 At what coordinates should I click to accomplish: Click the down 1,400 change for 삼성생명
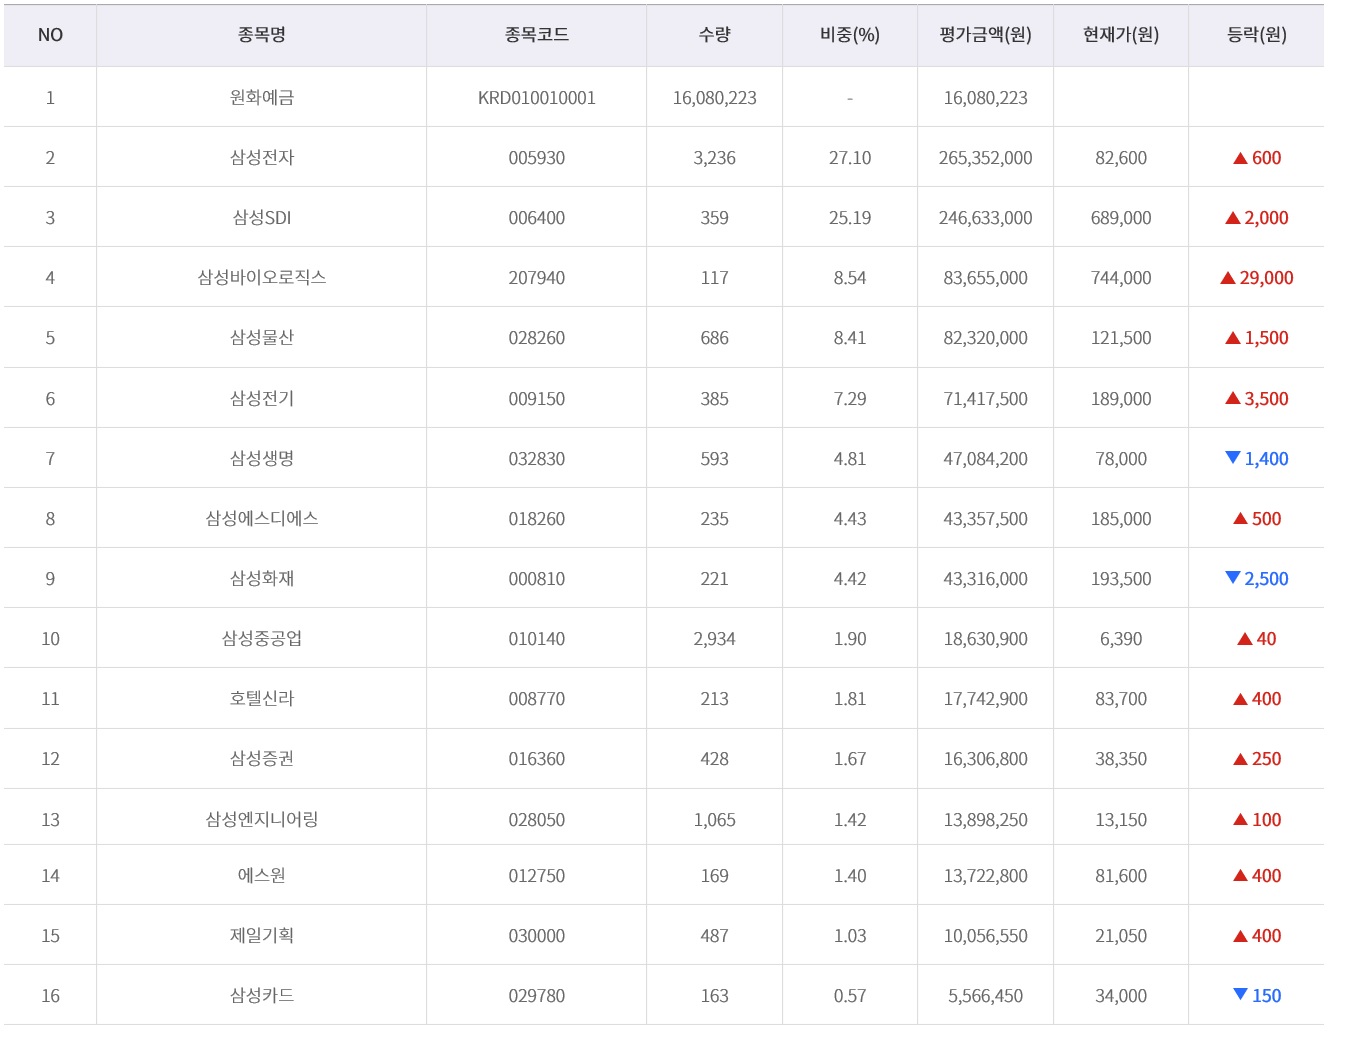(x=1257, y=459)
